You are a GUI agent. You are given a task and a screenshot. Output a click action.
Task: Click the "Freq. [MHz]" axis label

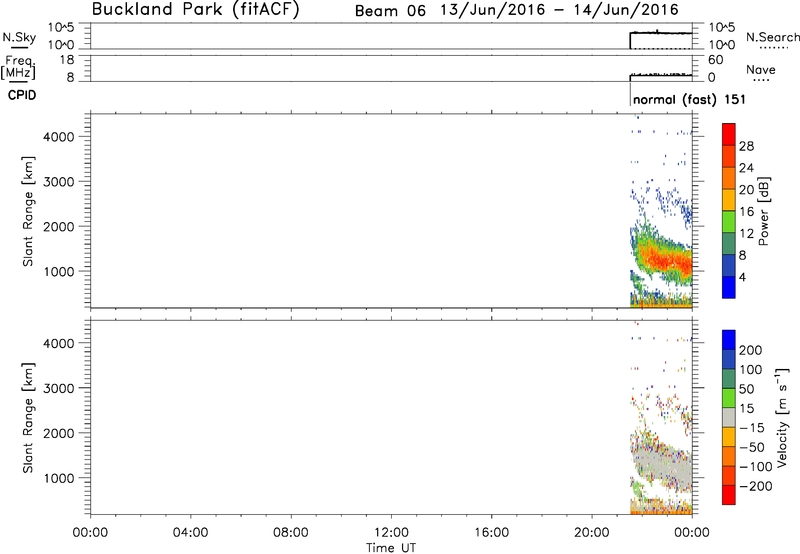click(18, 67)
